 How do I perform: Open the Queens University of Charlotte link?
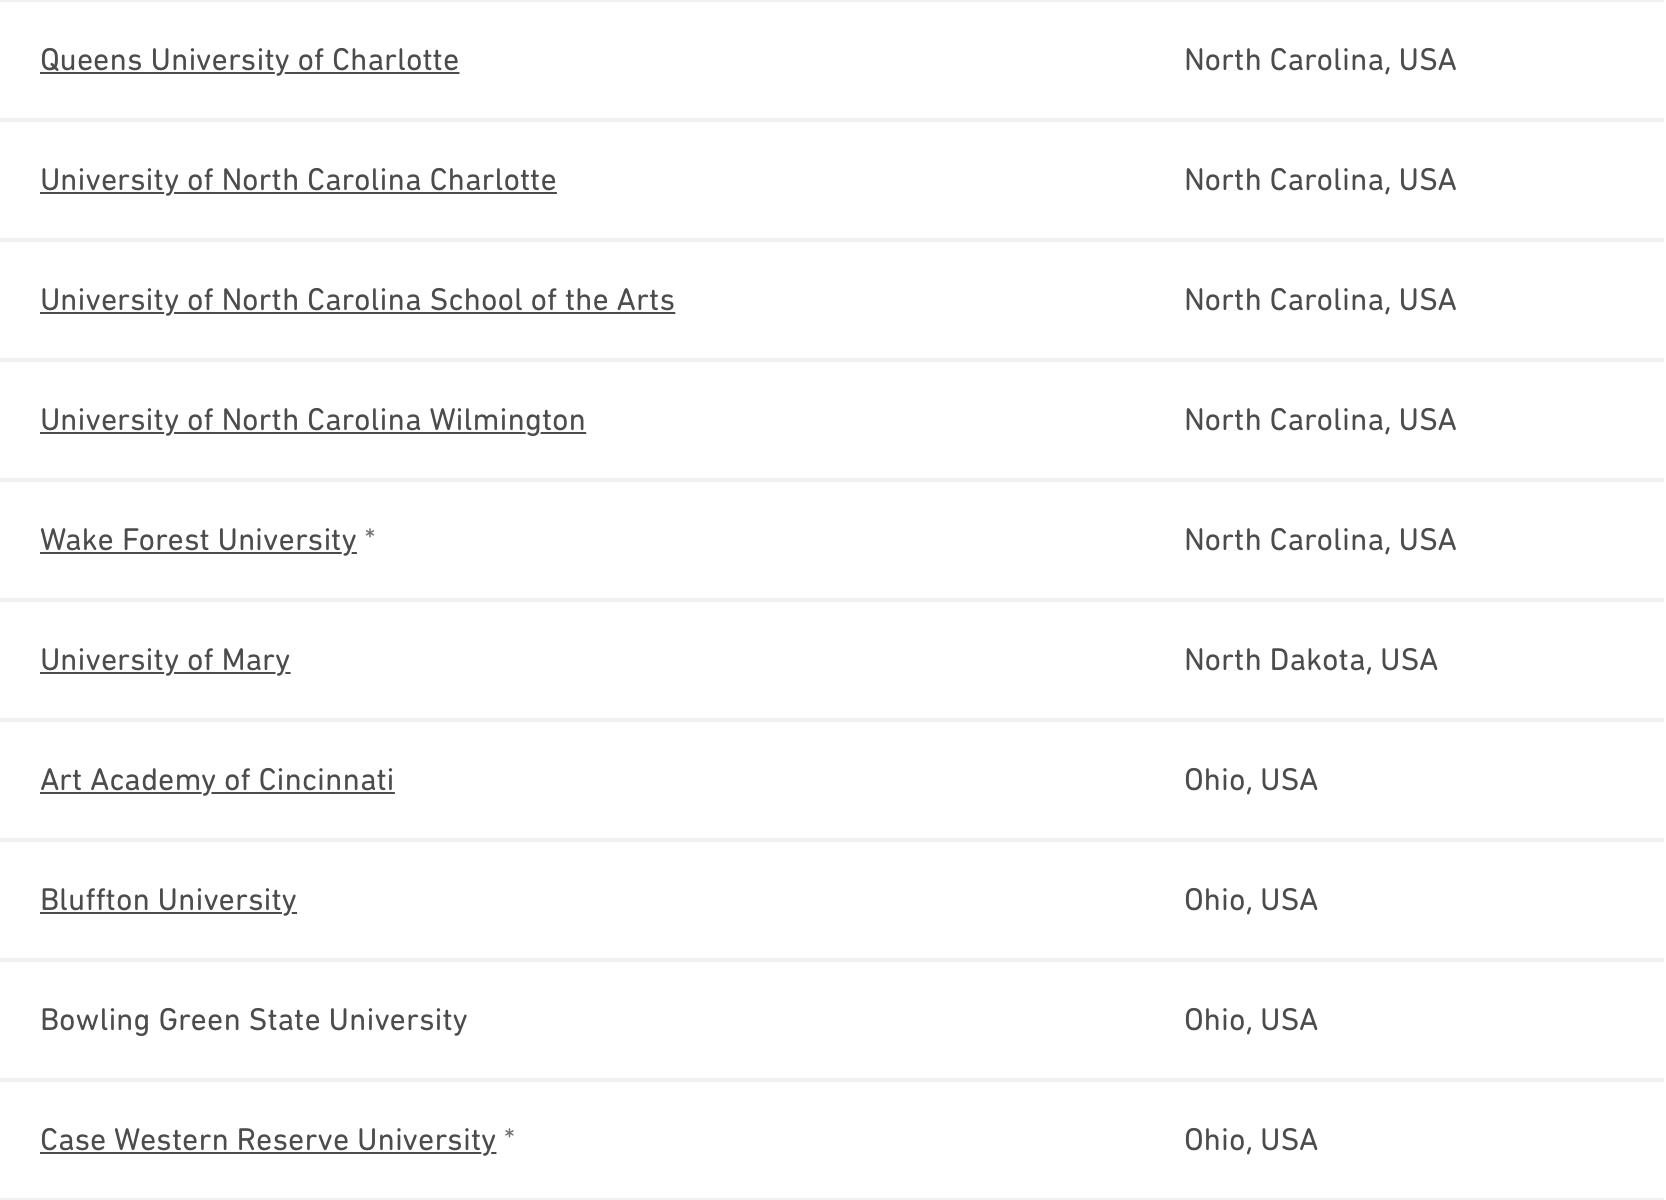pyautogui.click(x=249, y=60)
